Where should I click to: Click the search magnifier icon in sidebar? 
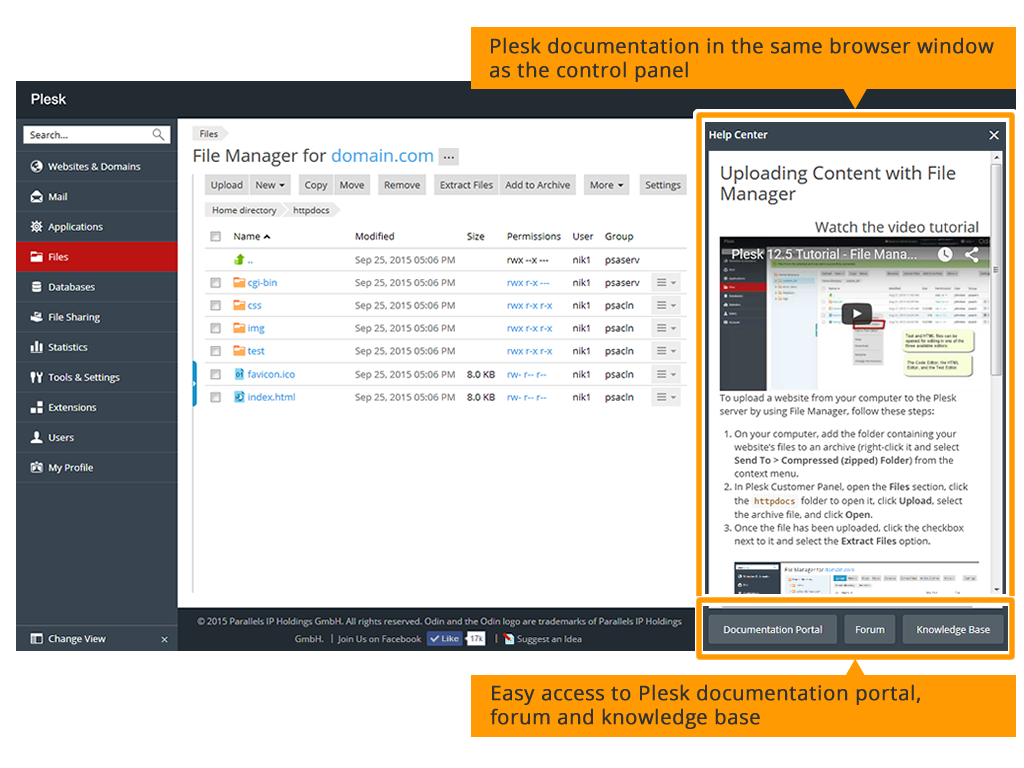pos(159,135)
